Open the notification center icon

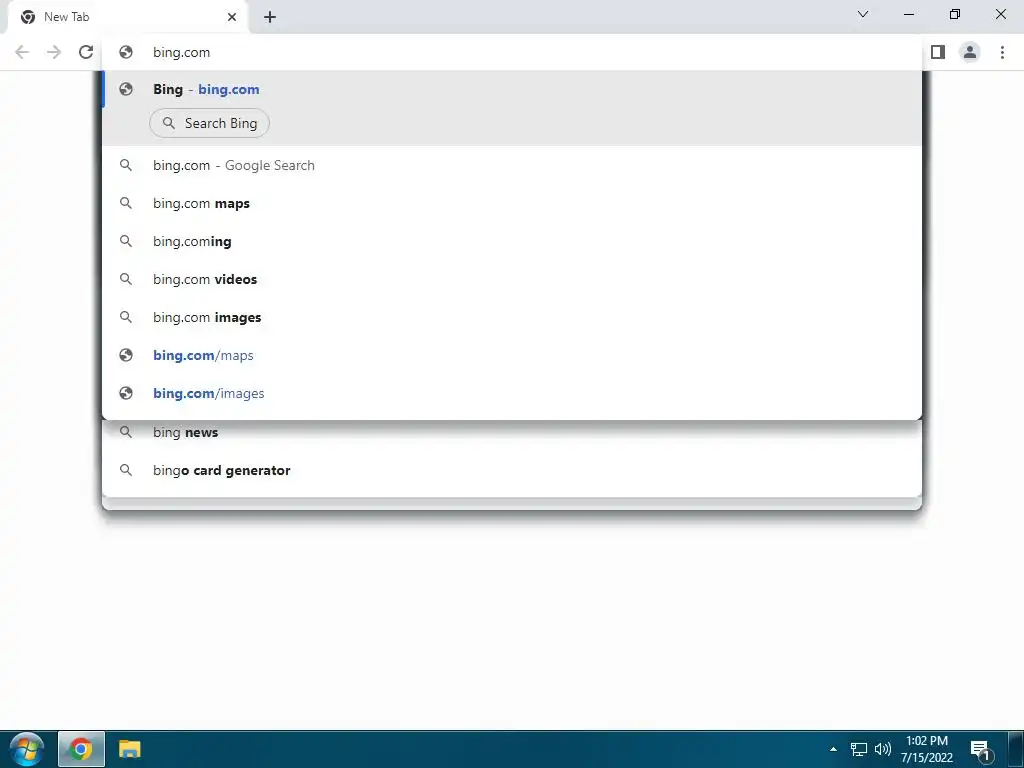coord(981,750)
